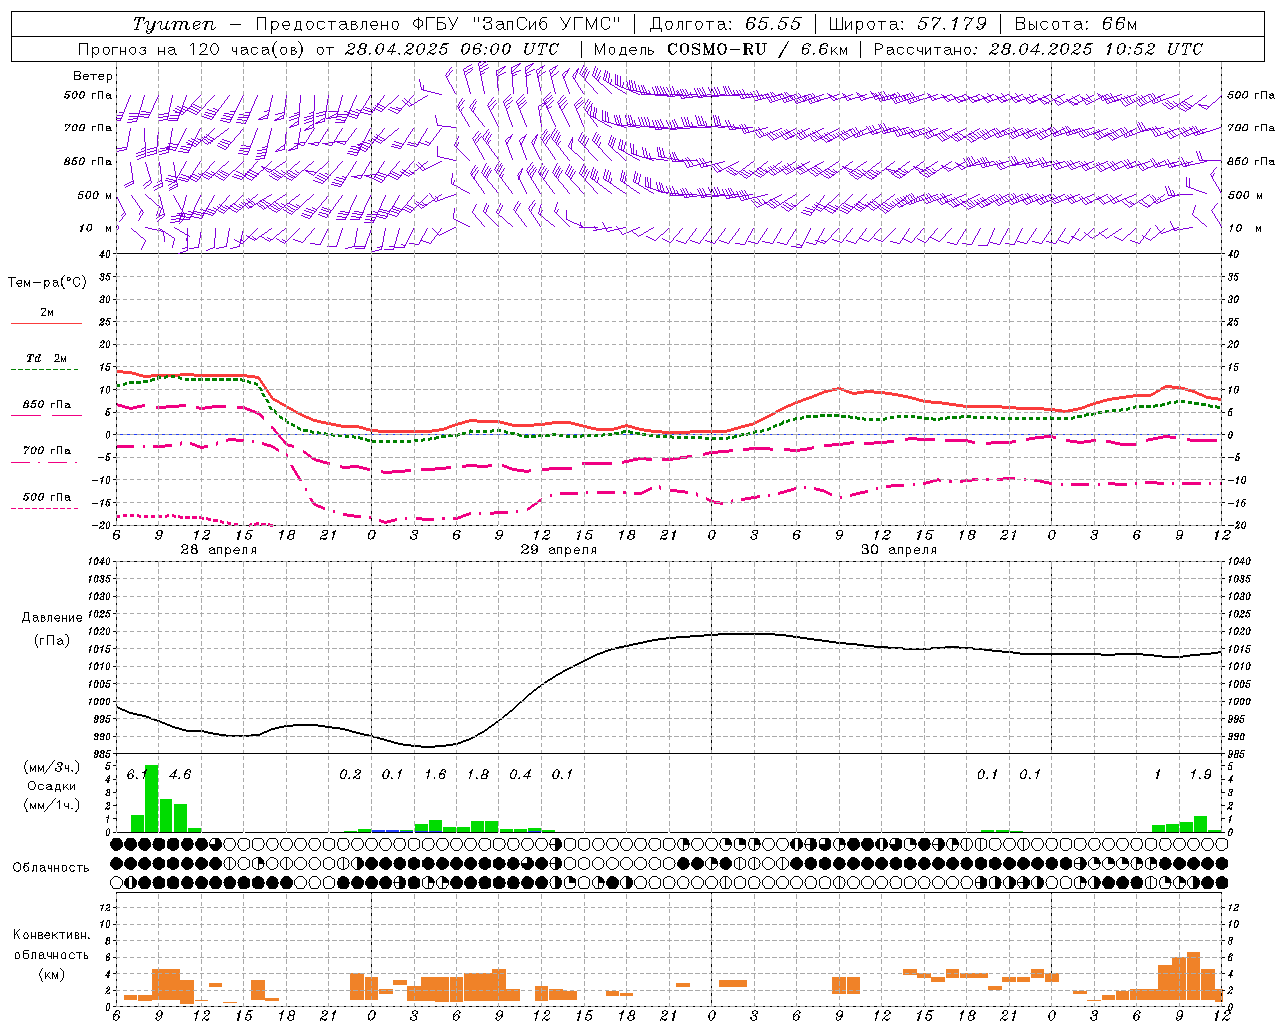The width and height of the screenshot is (1280, 1024).
Task: Click the "Конвективн." convective cloud label
Action: pos(51,935)
